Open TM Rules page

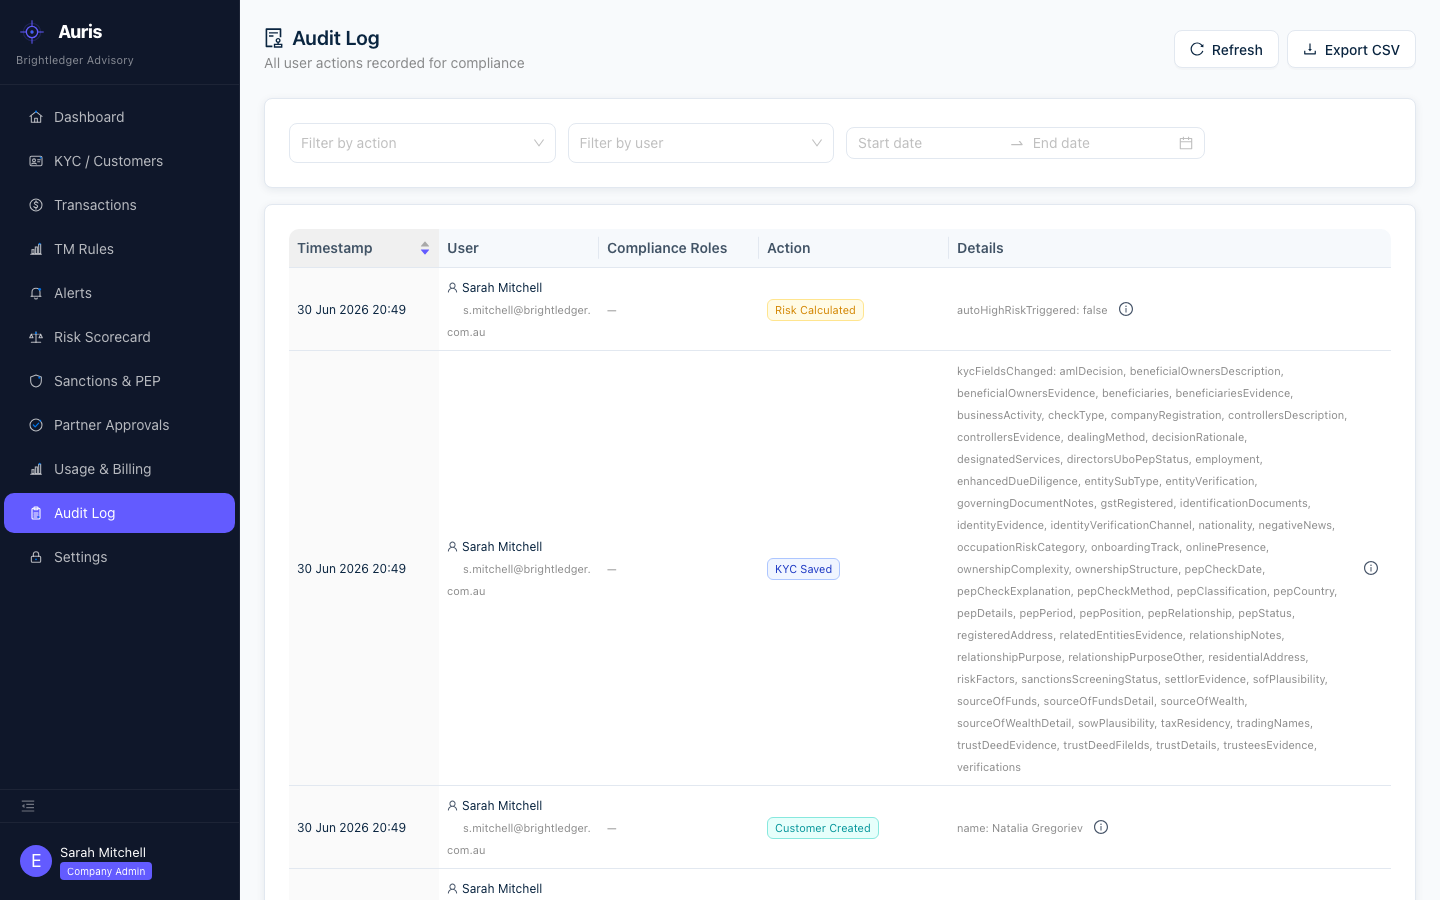click(119, 249)
